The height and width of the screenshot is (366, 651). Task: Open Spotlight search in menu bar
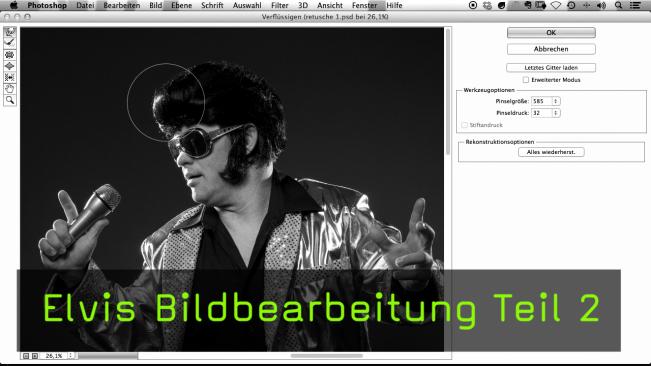click(x=619, y=5)
